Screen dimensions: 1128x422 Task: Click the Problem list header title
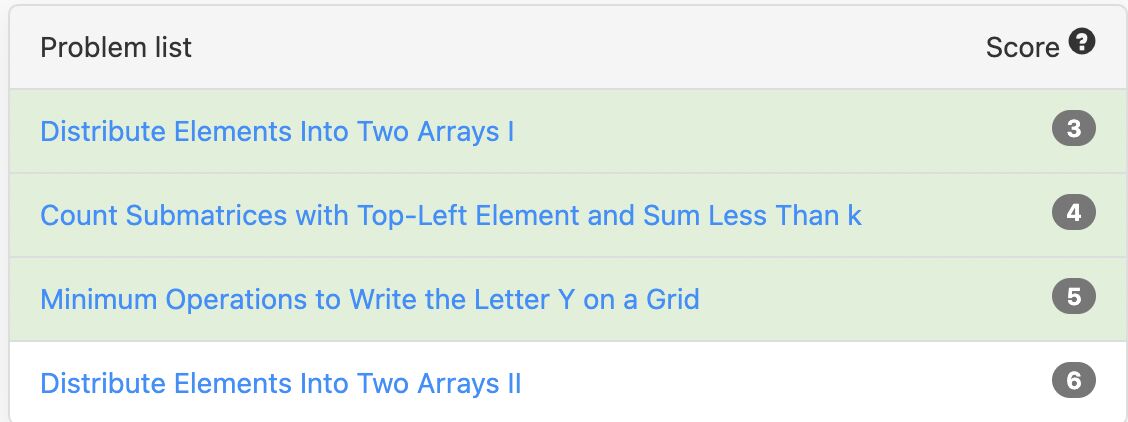[x=116, y=48]
